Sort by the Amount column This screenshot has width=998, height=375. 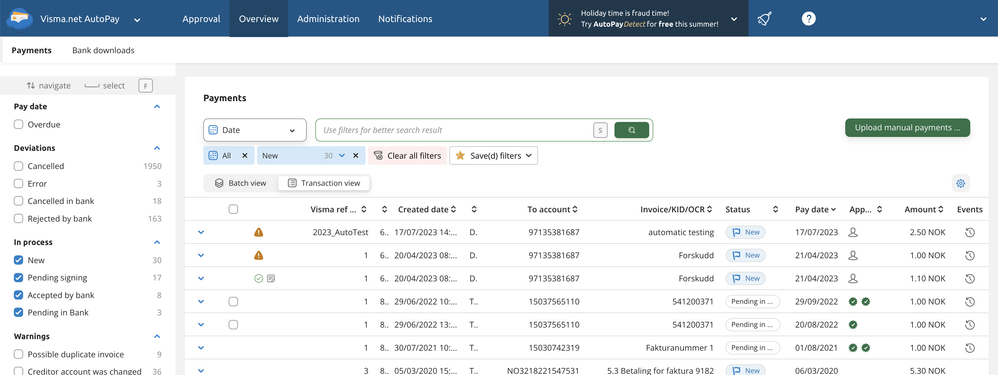pos(924,209)
